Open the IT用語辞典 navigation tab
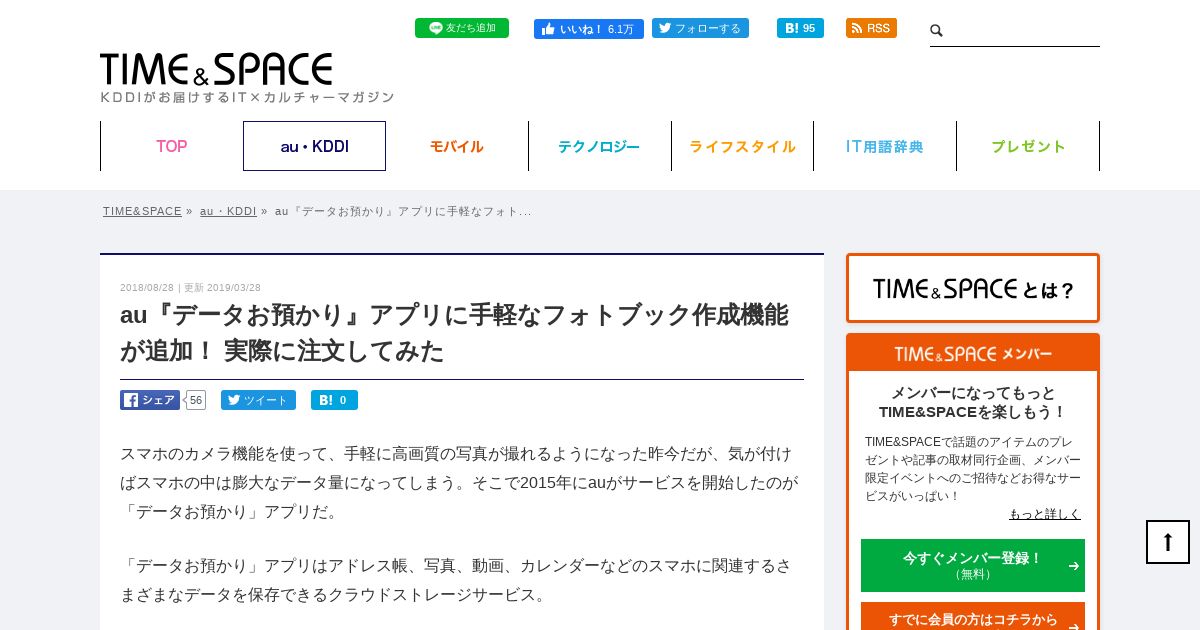Viewport: 1200px width, 630px height. [x=885, y=146]
